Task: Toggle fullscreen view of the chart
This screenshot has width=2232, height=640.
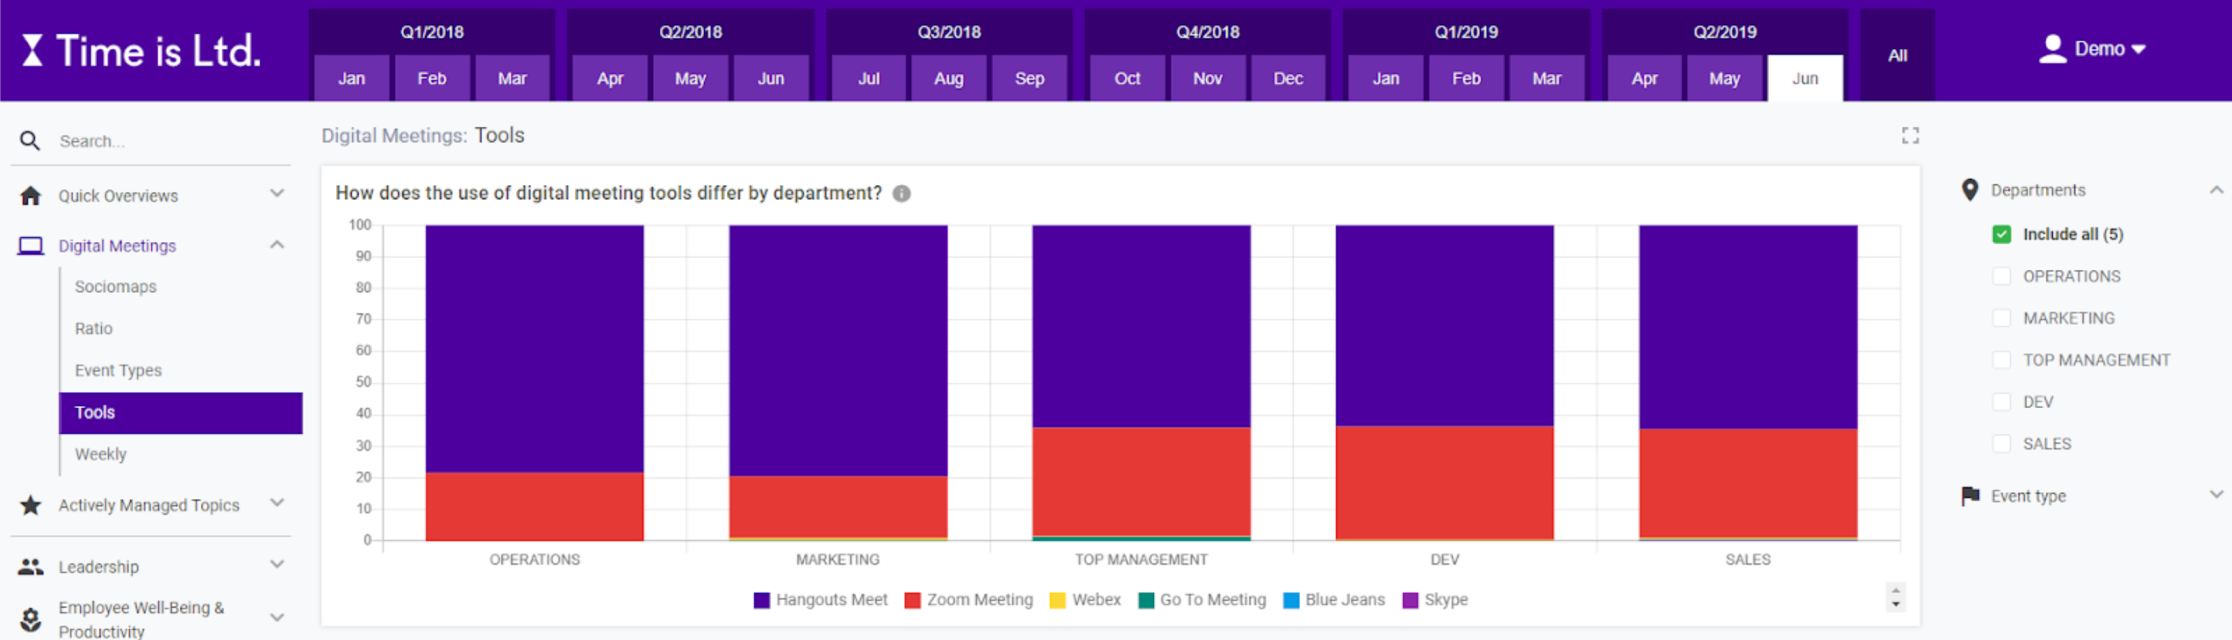Action: click(1910, 135)
